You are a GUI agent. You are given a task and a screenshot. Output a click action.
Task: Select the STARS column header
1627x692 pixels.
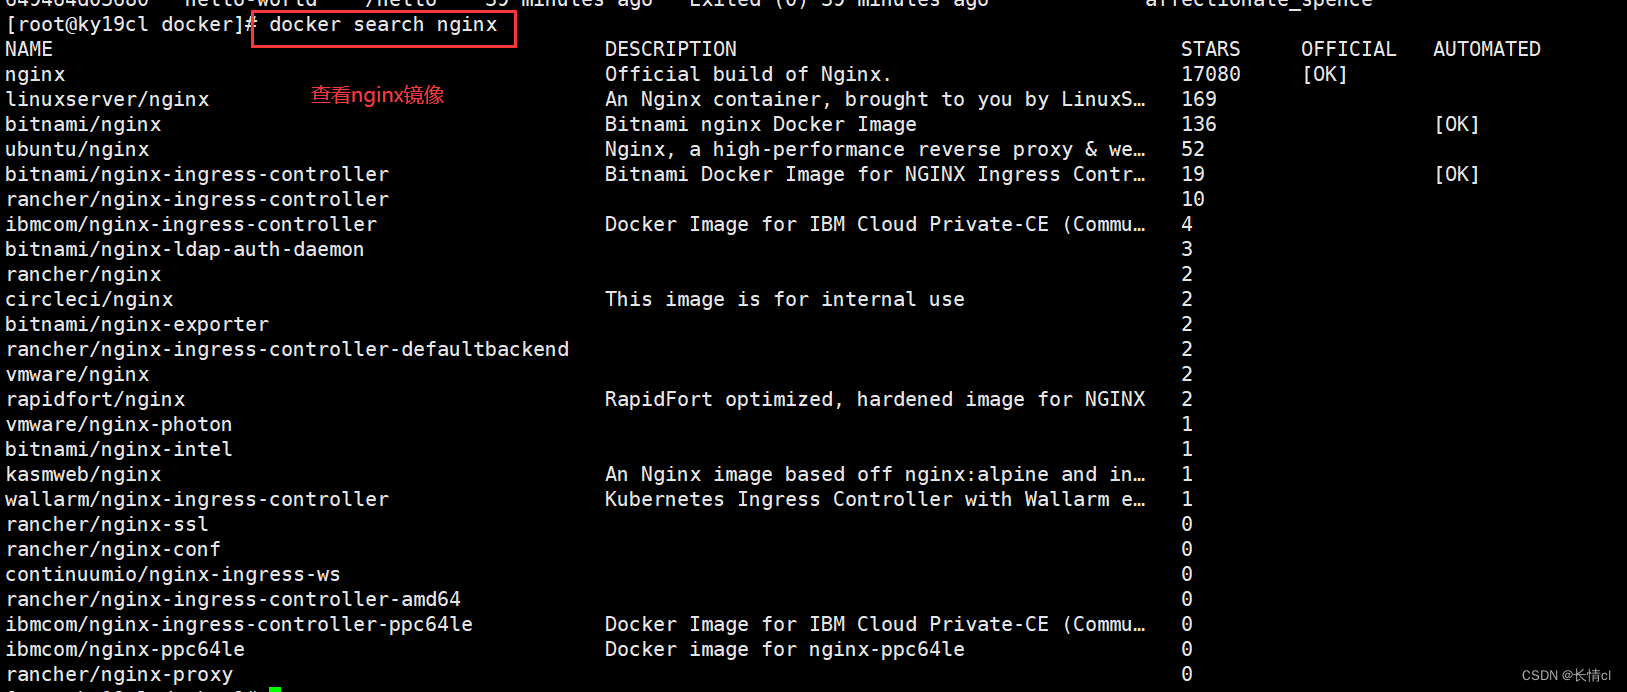[1210, 49]
